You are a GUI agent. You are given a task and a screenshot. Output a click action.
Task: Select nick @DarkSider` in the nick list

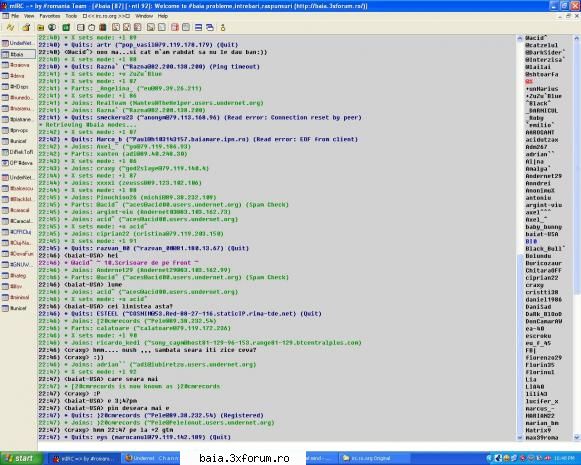pyautogui.click(x=545, y=53)
